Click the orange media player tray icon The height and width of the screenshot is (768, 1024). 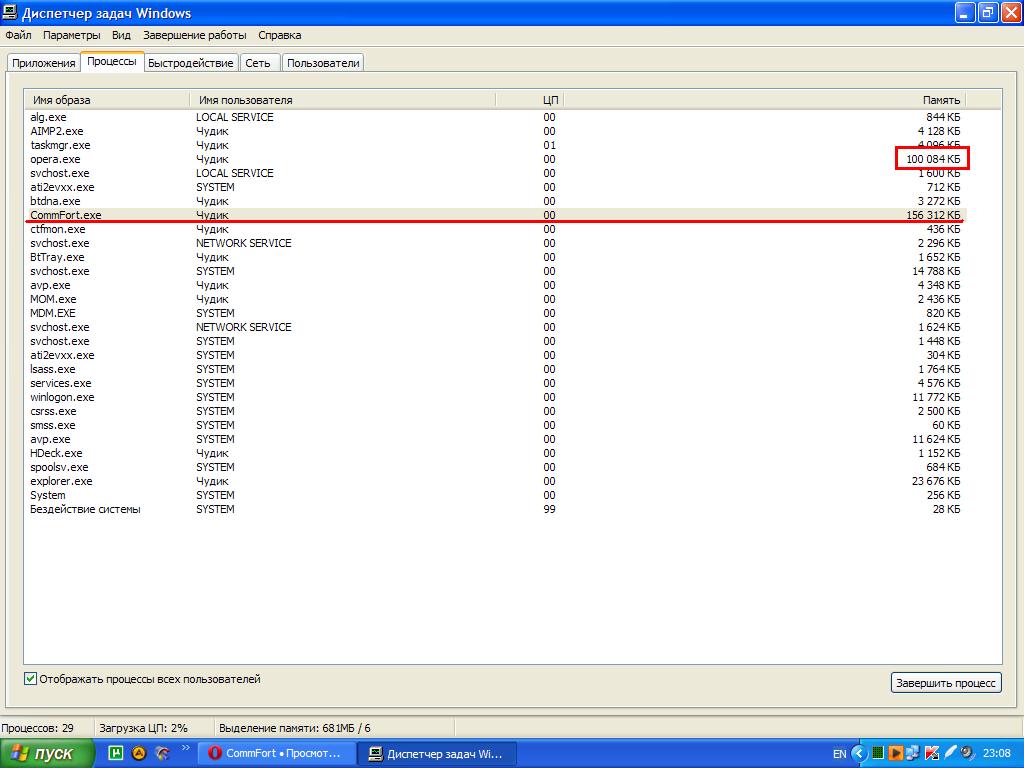pos(896,753)
